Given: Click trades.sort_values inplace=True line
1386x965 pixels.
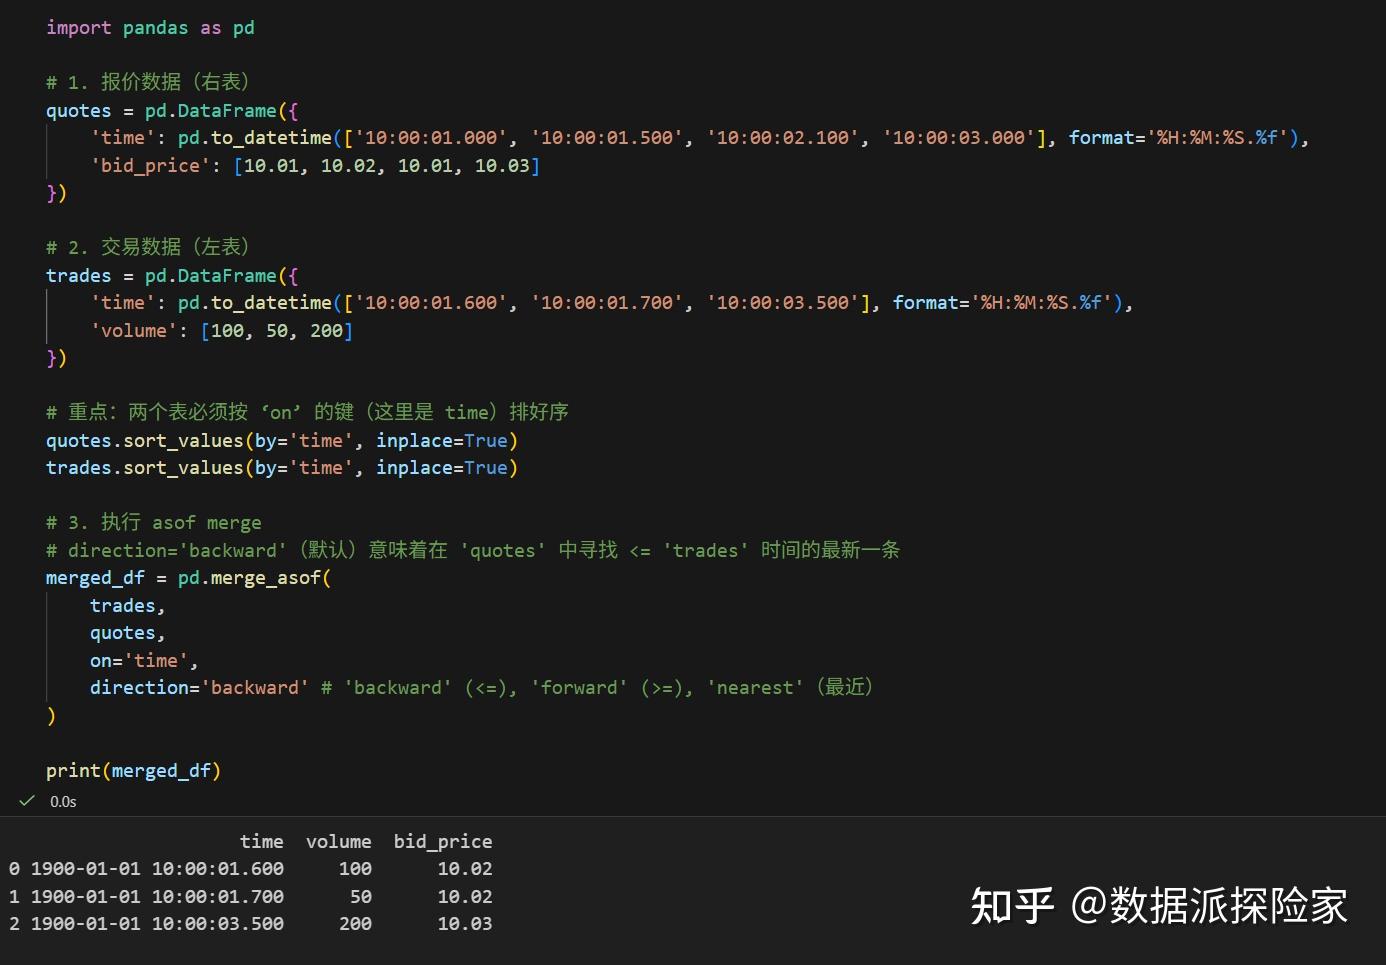Looking at the screenshot, I should tap(282, 468).
